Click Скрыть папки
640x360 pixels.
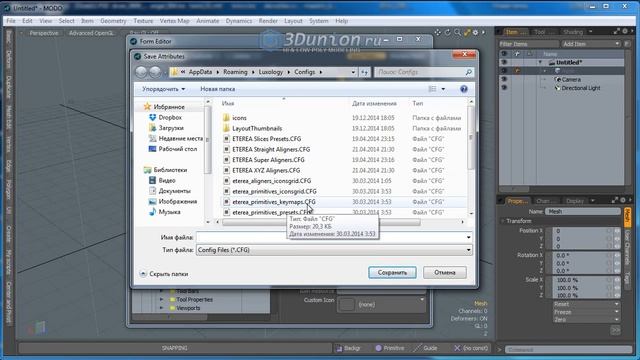(164, 274)
